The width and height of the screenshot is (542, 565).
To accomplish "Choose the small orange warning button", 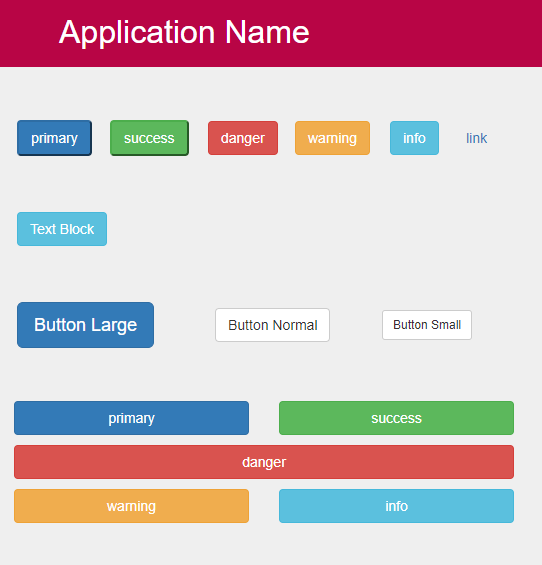I will pos(332,138).
